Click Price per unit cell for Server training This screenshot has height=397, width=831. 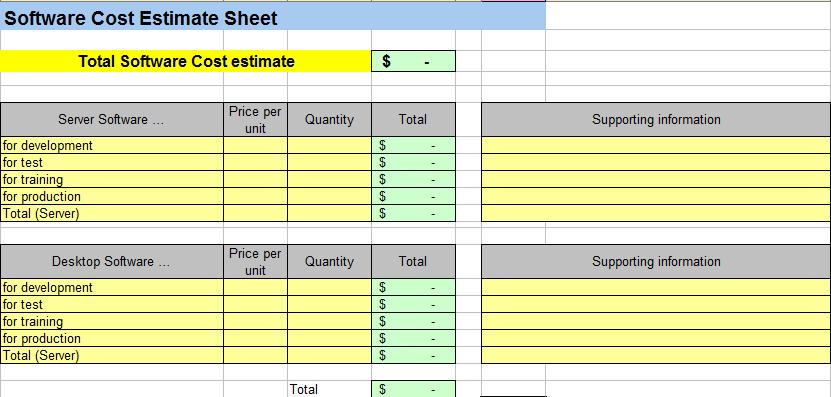tap(255, 179)
